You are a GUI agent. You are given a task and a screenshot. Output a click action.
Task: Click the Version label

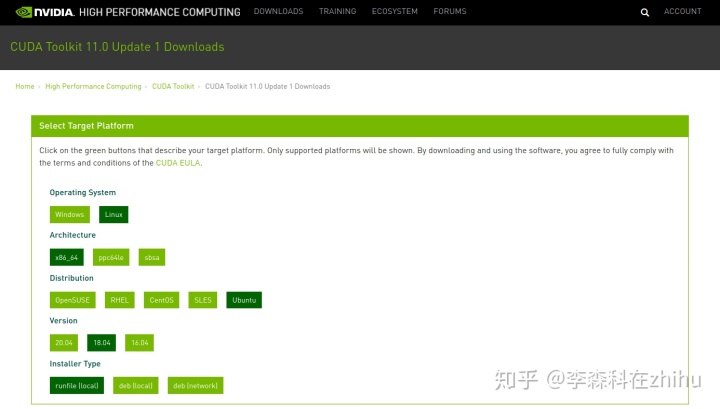pos(63,321)
